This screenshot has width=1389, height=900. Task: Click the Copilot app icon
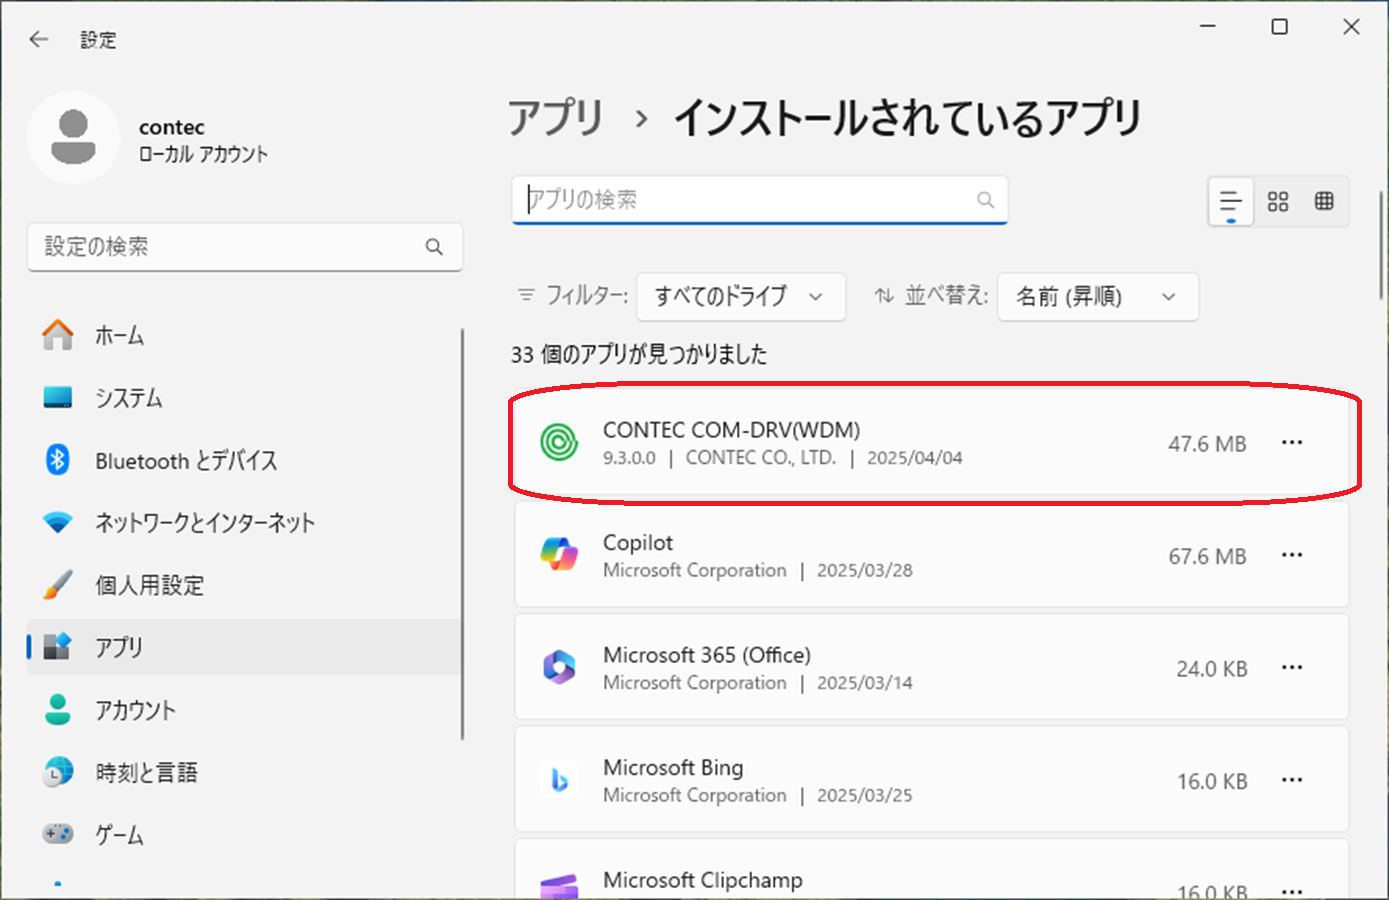(559, 554)
